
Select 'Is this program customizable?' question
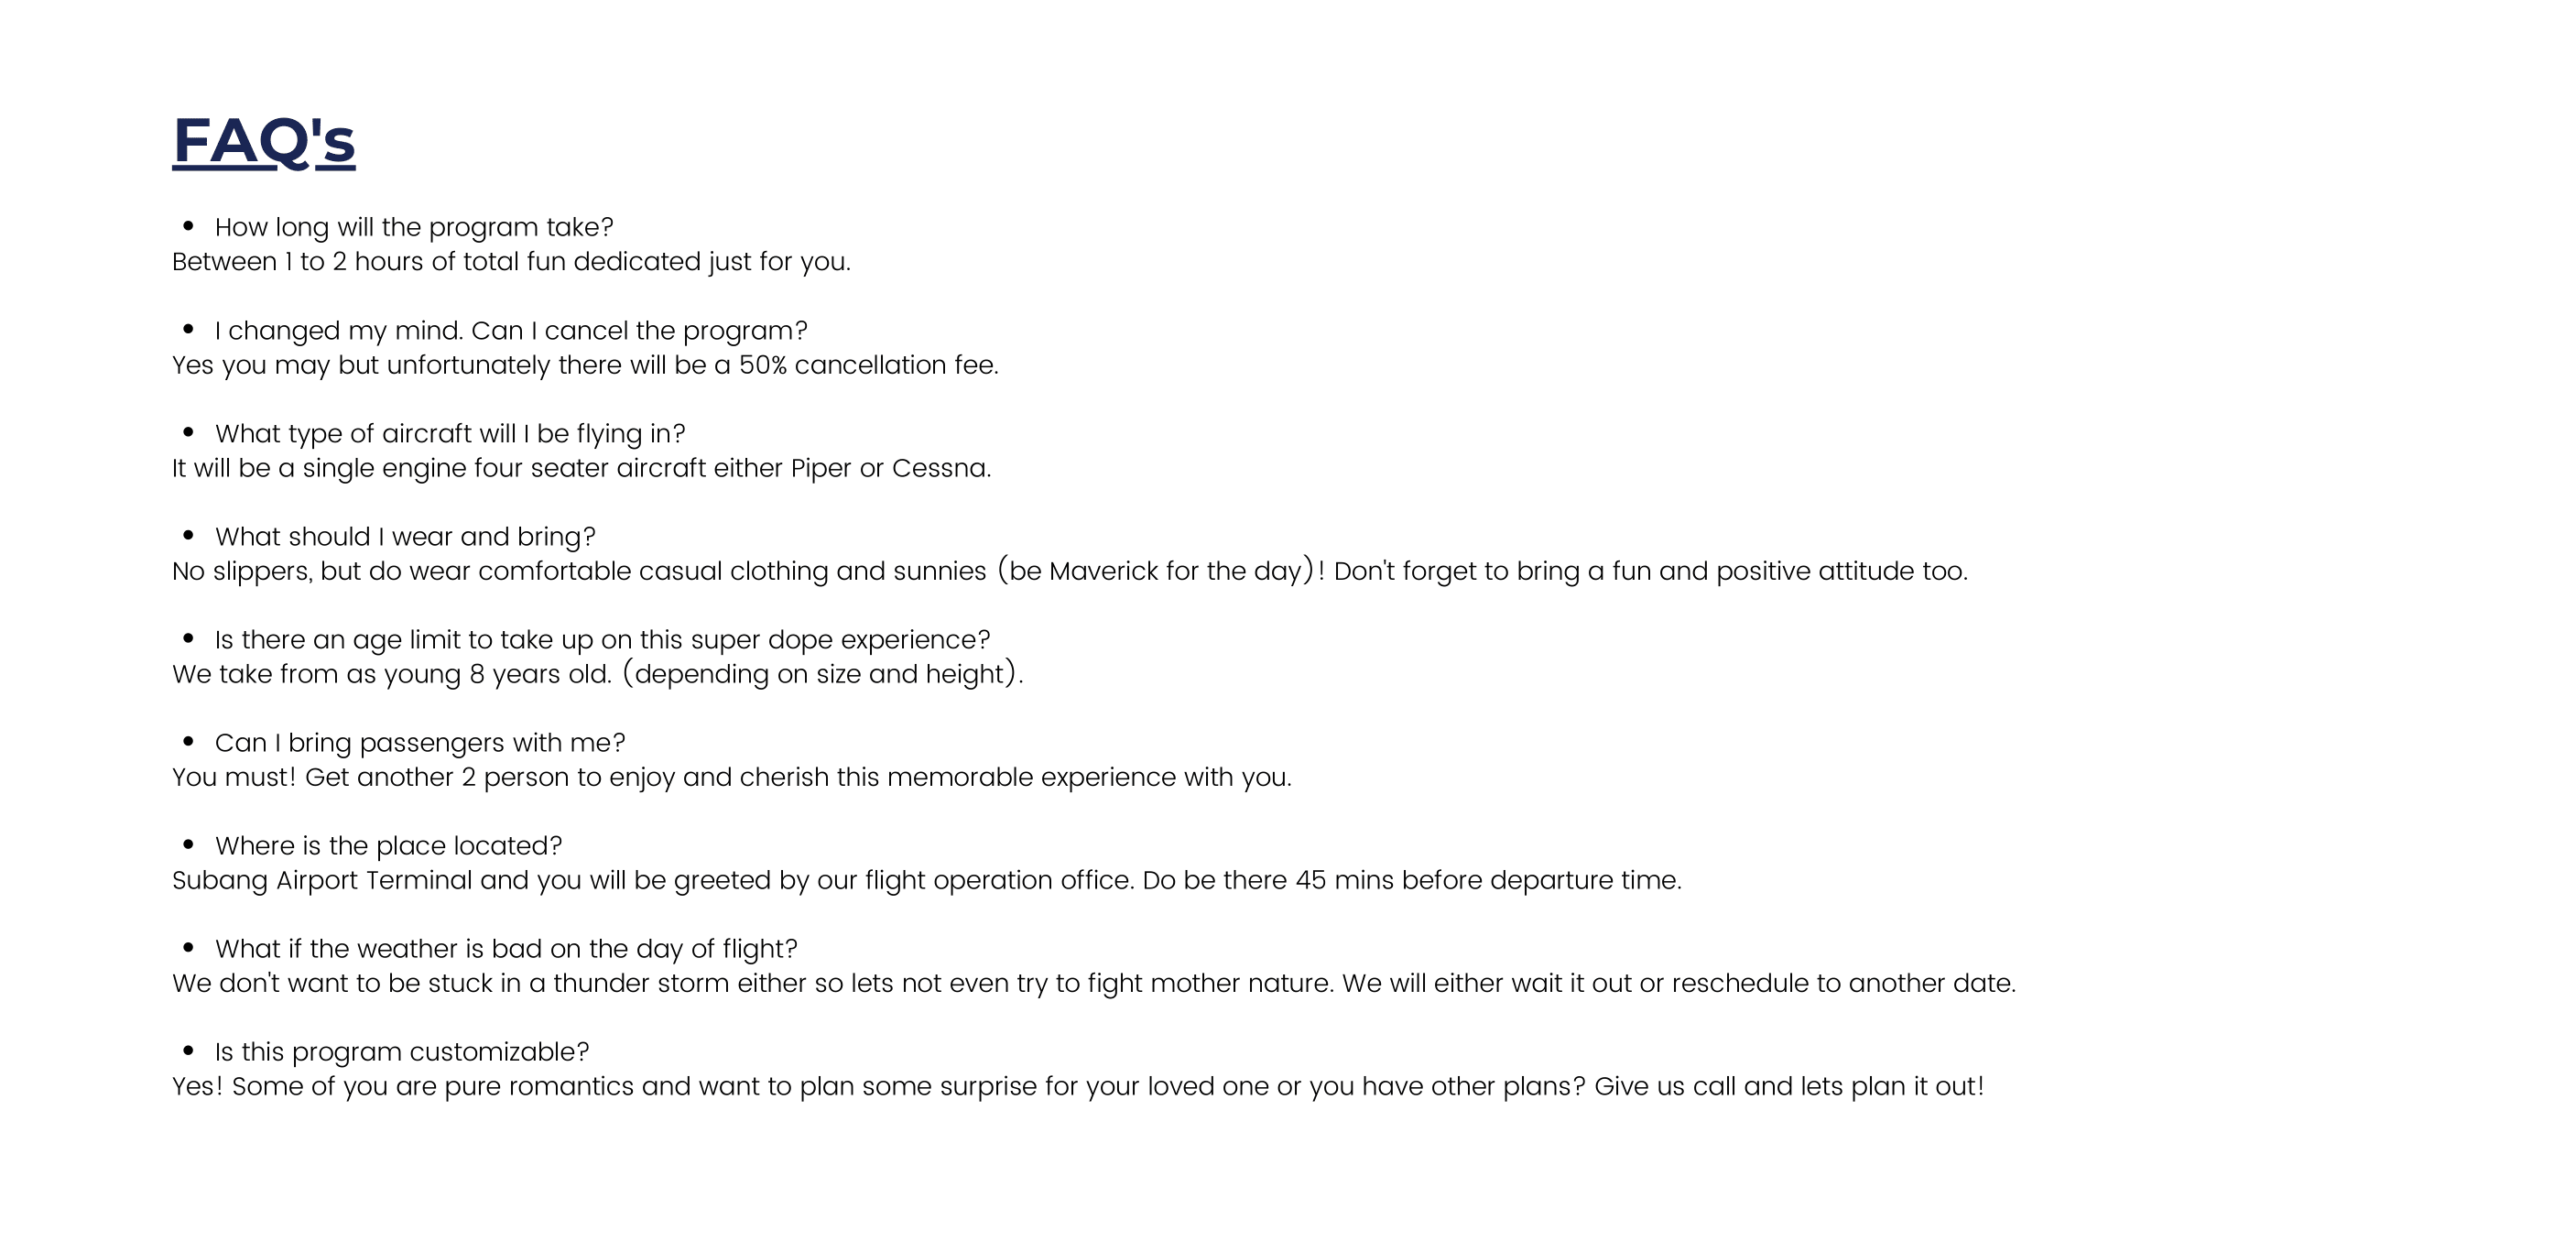tap(402, 1051)
